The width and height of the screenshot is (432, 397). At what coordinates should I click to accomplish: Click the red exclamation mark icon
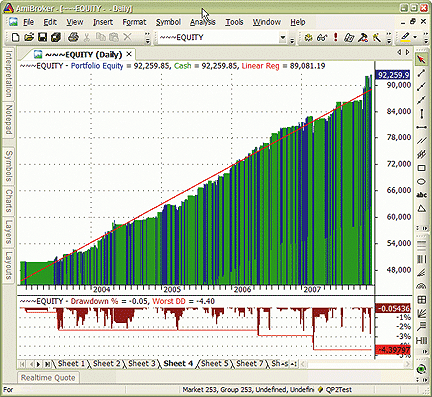(336, 37)
